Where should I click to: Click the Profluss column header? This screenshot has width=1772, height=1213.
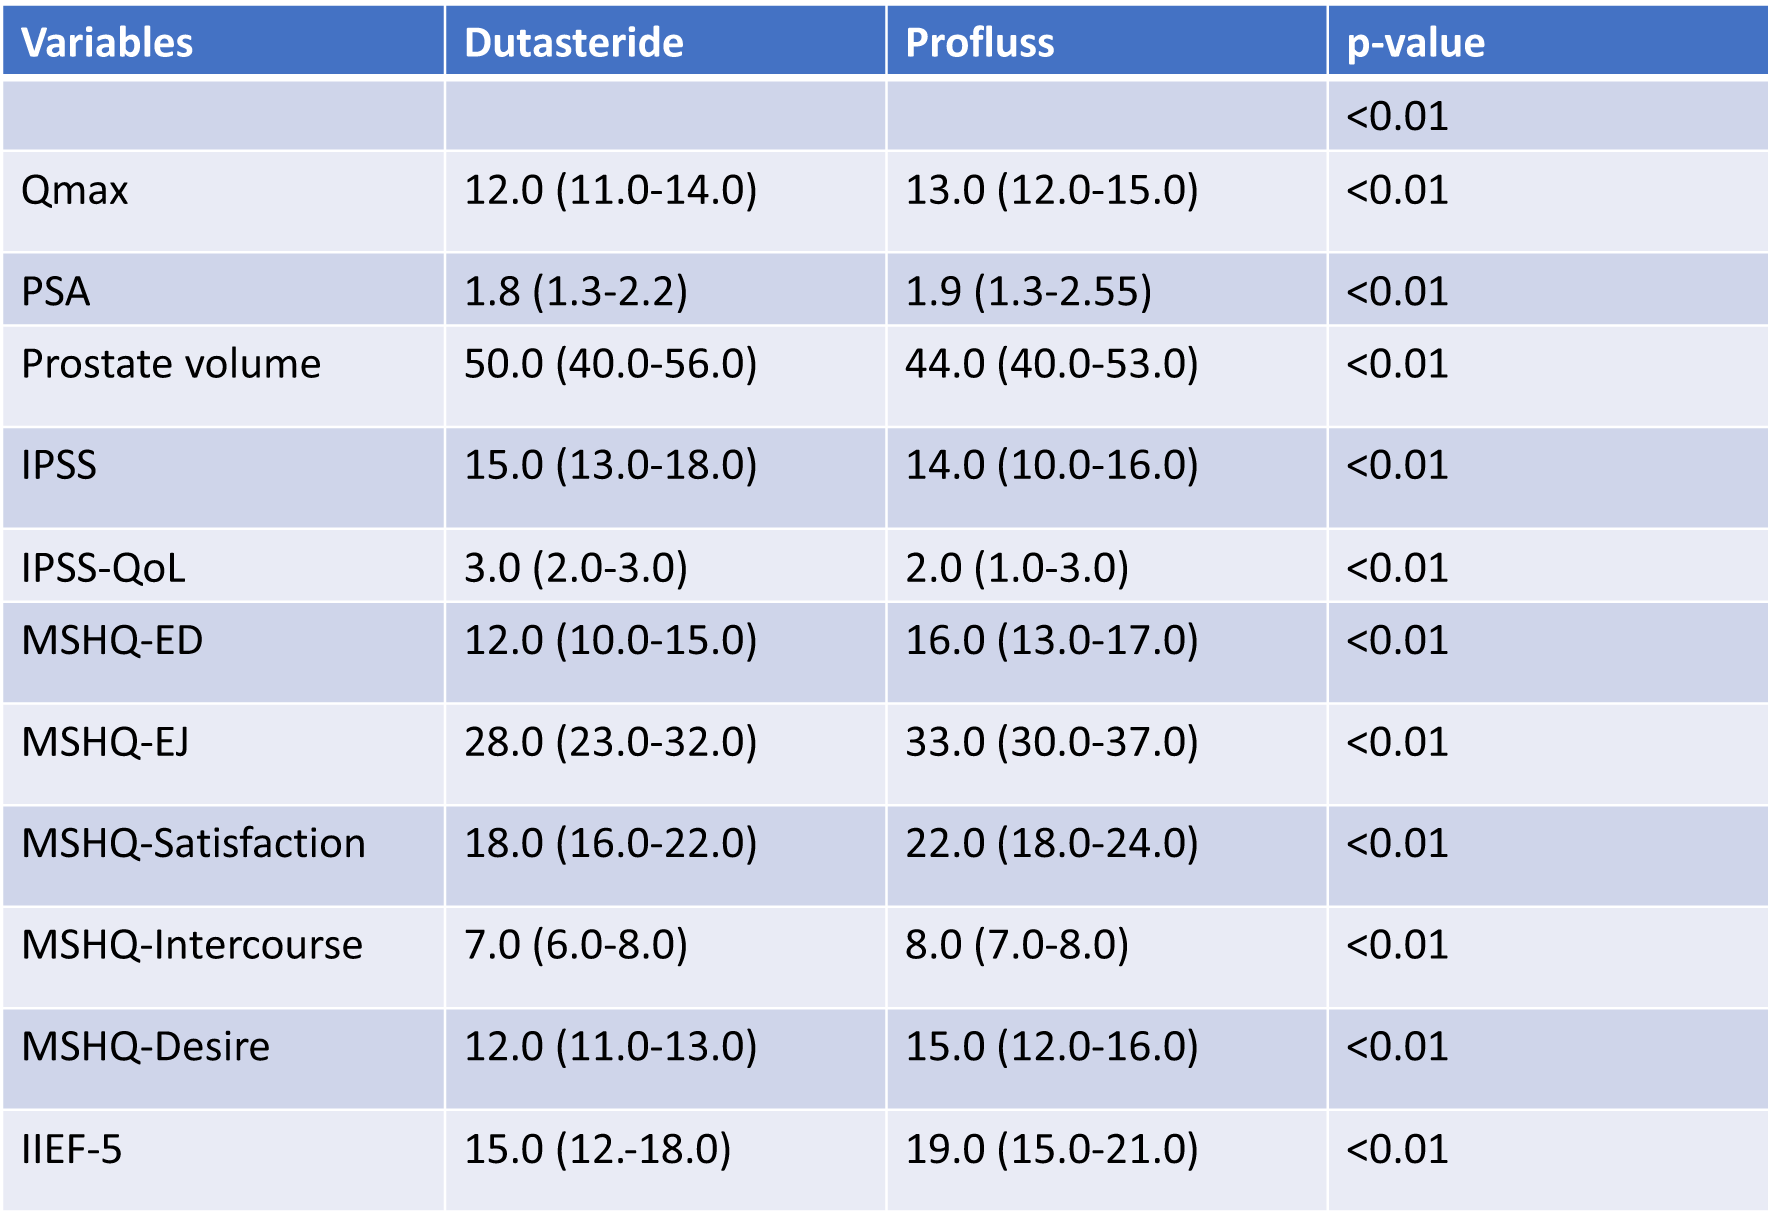pyautogui.click(x=980, y=43)
